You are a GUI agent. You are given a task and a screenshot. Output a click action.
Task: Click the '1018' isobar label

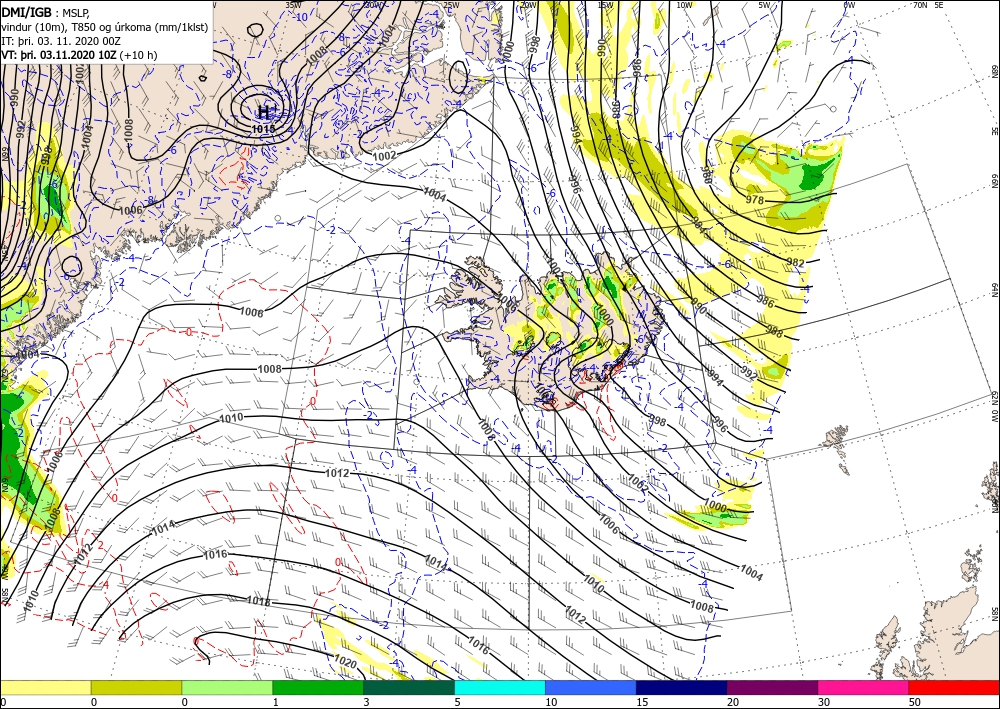point(258,601)
